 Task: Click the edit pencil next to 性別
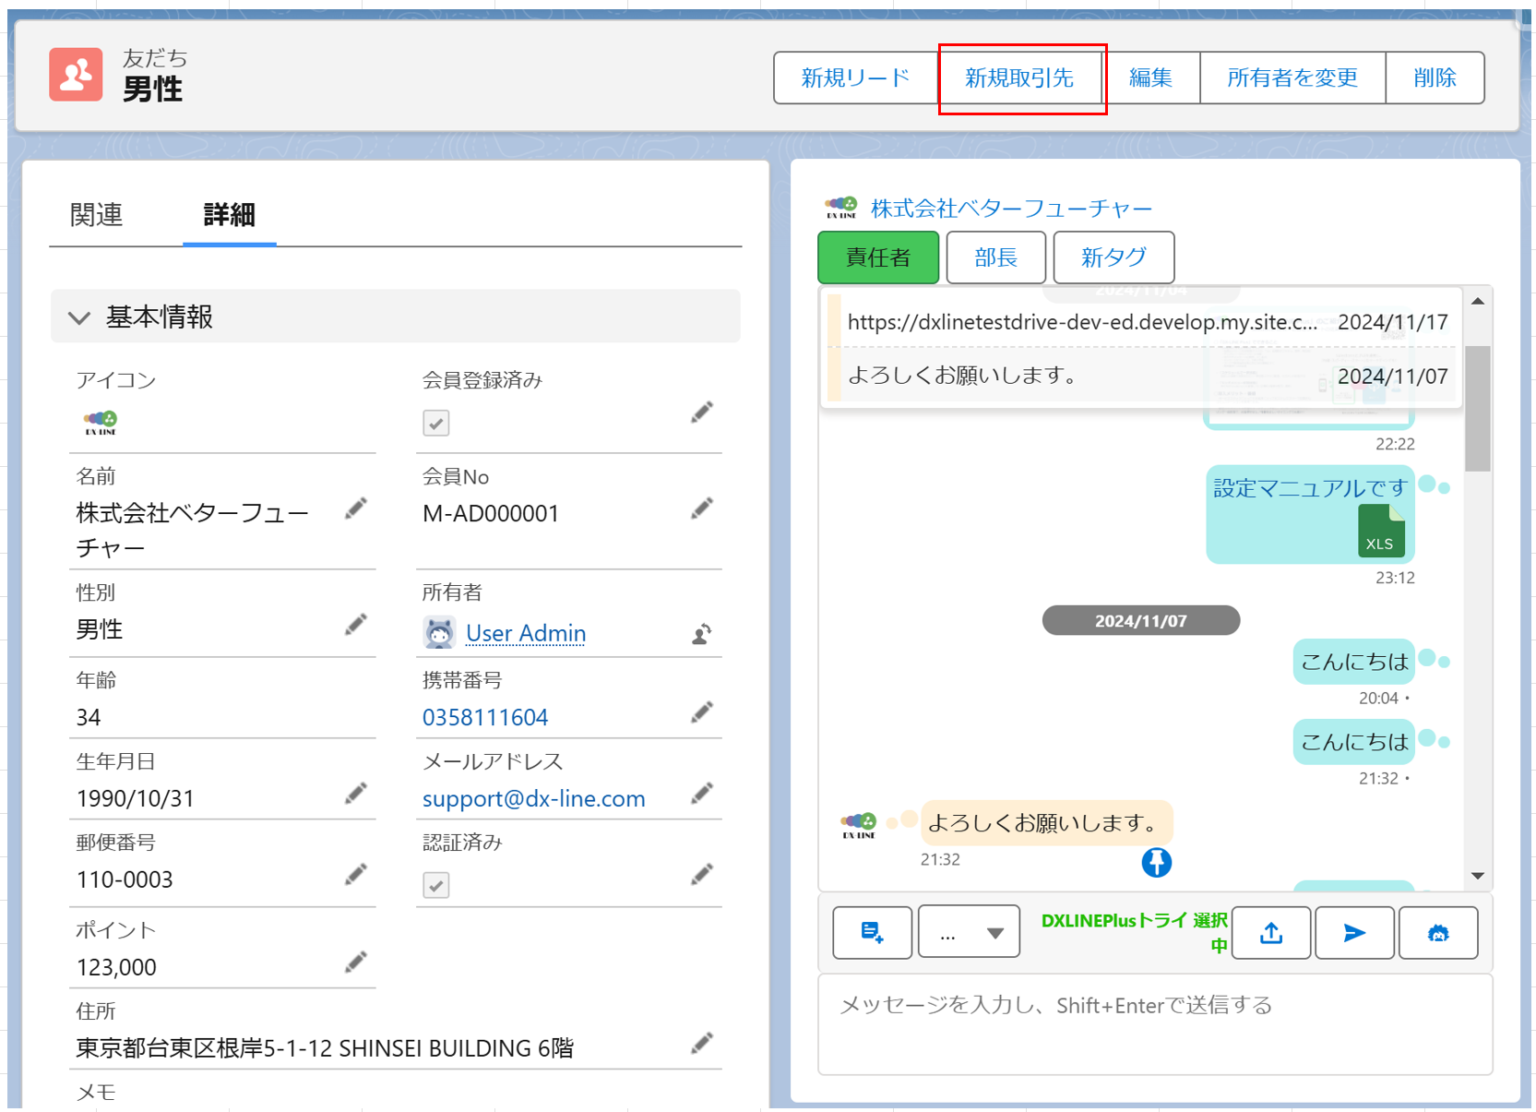356,624
